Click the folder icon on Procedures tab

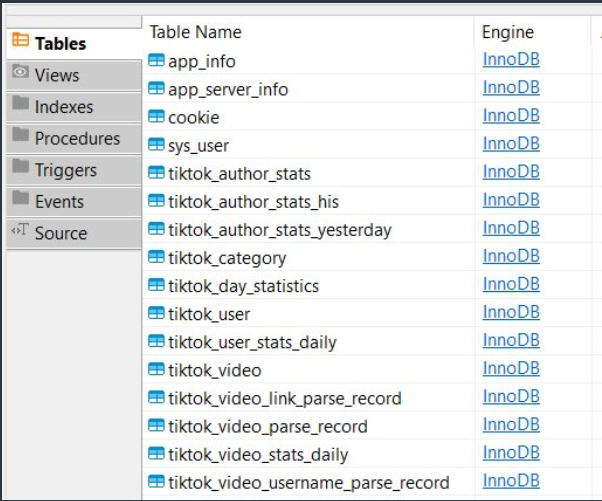[x=20, y=134]
